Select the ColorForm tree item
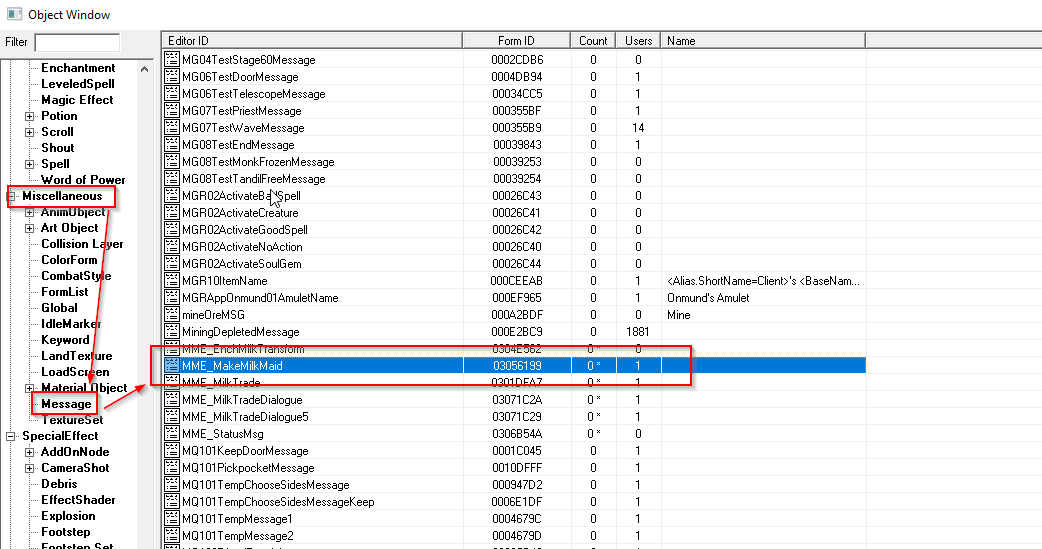 [69, 260]
